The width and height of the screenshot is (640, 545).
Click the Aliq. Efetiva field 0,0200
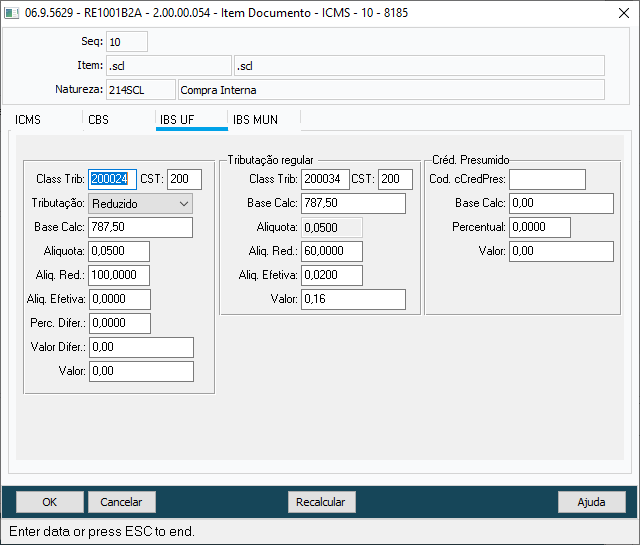click(332, 276)
